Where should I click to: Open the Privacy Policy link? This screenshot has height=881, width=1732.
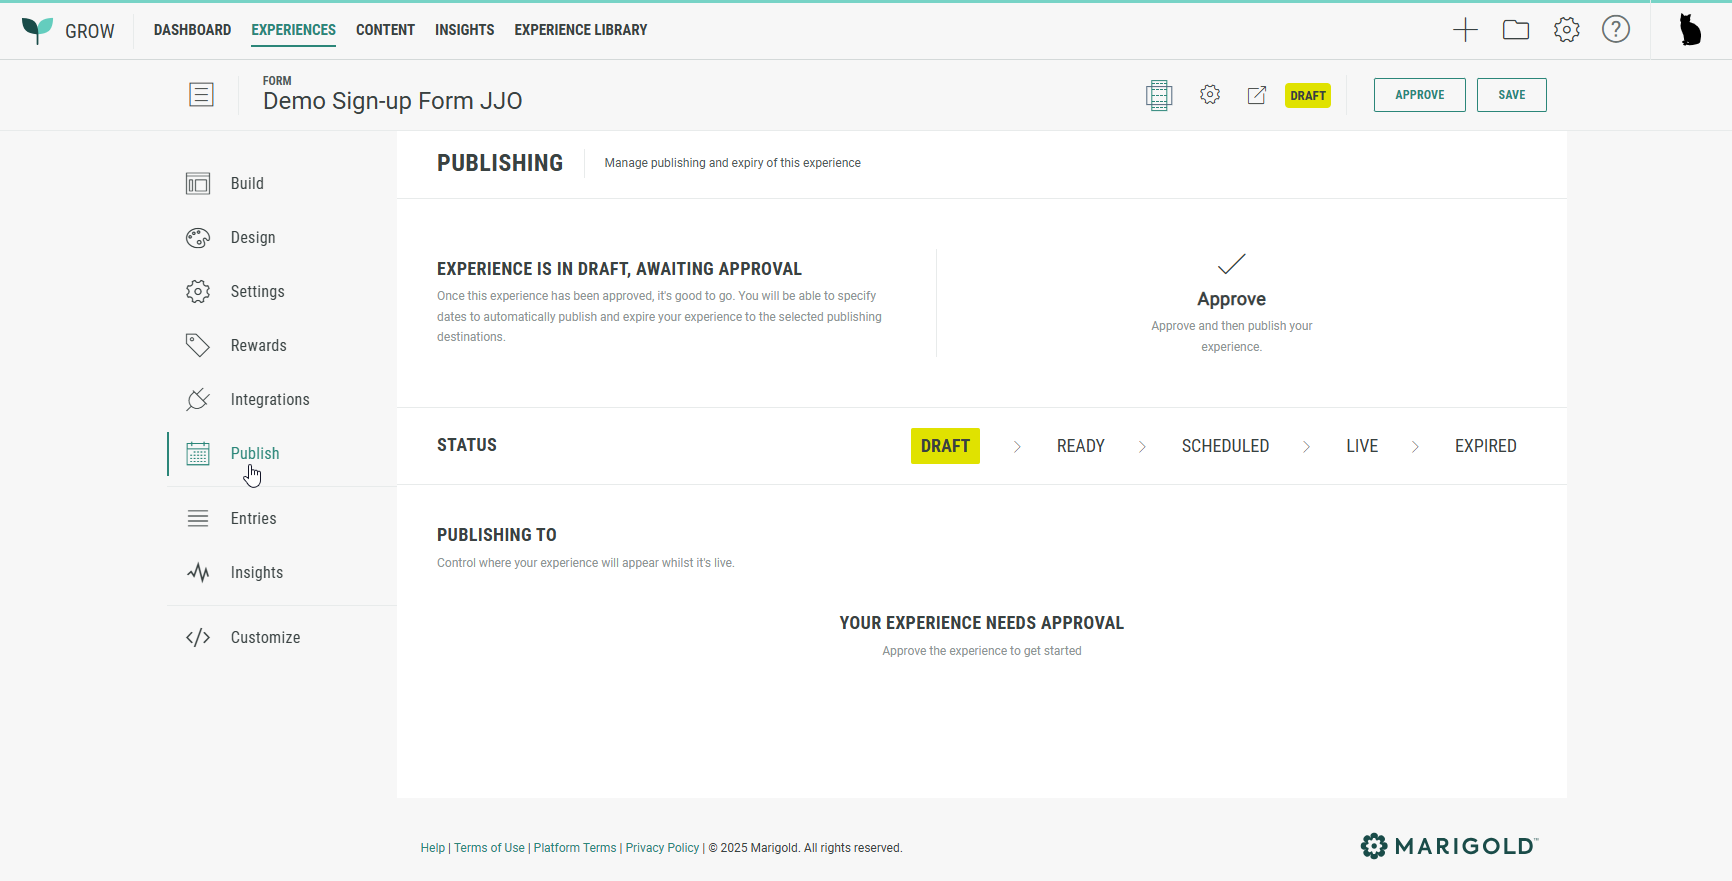click(662, 848)
